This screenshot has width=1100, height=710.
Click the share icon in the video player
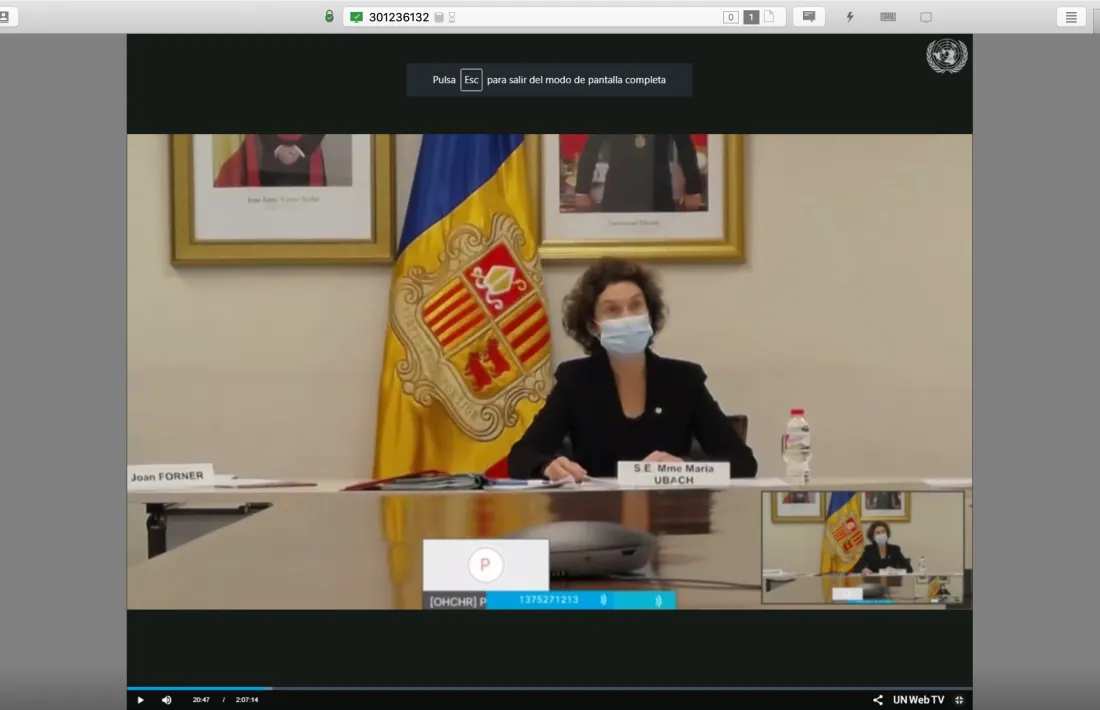coord(878,700)
